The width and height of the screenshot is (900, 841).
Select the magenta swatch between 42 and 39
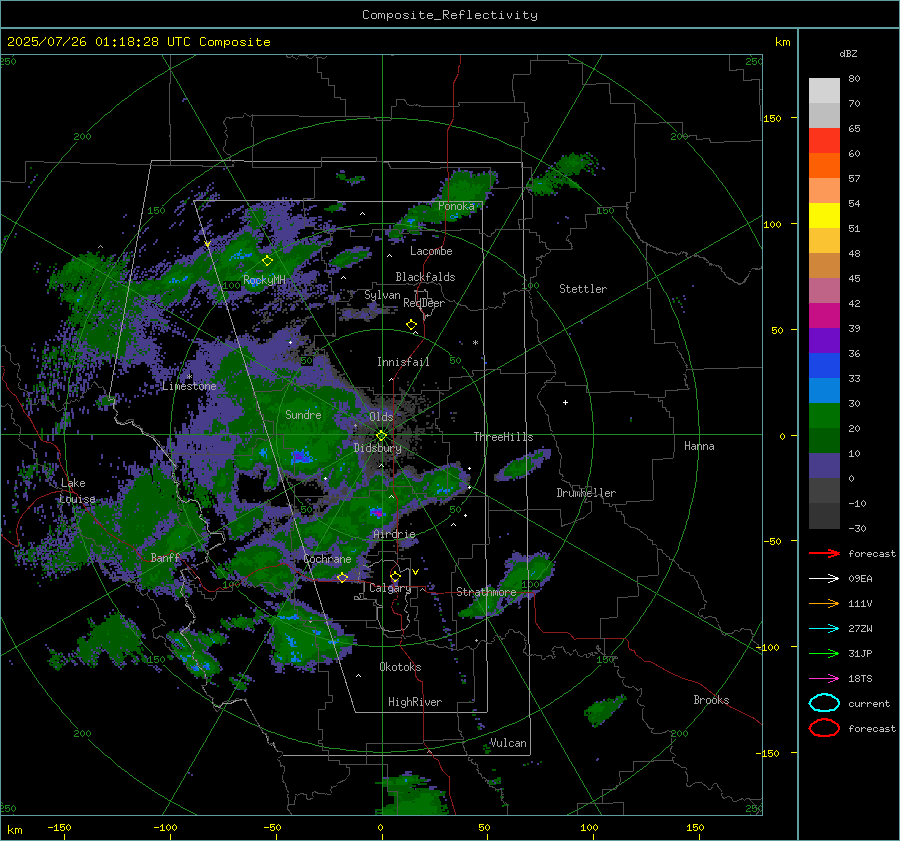824,315
